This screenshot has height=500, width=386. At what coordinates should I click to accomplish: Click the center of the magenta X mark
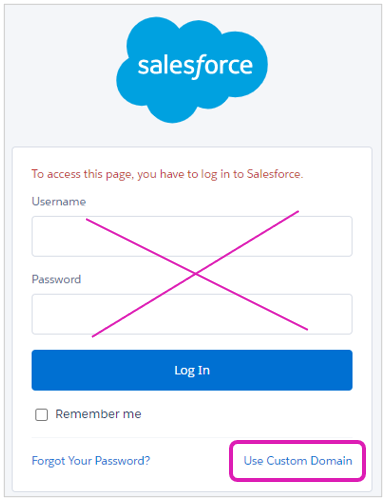pyautogui.click(x=196, y=274)
